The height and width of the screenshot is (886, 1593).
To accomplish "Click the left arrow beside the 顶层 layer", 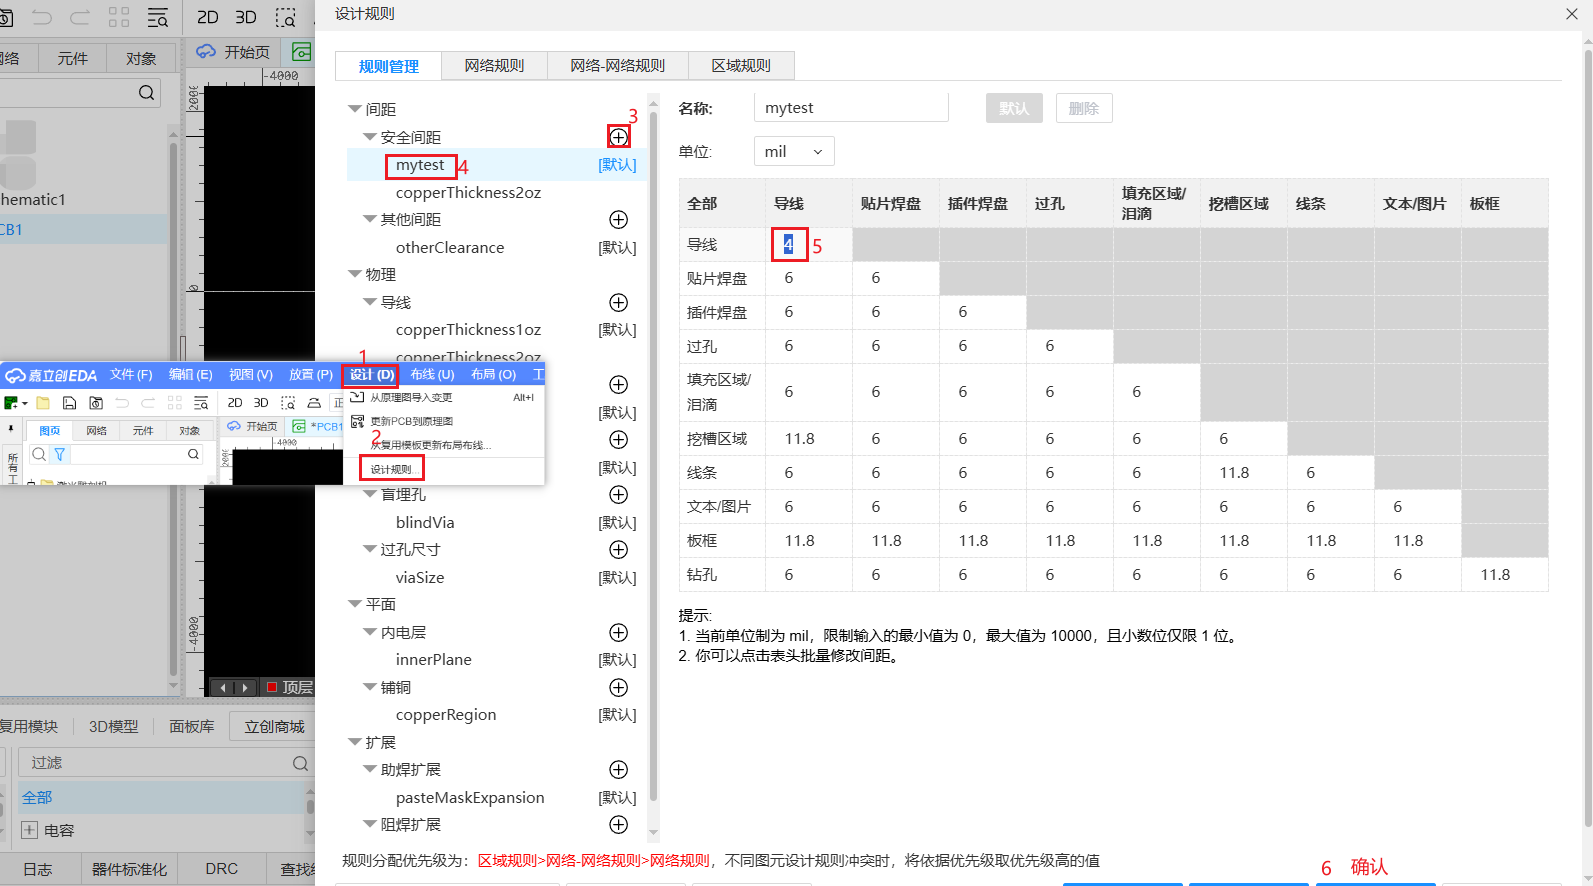I will pos(224,688).
